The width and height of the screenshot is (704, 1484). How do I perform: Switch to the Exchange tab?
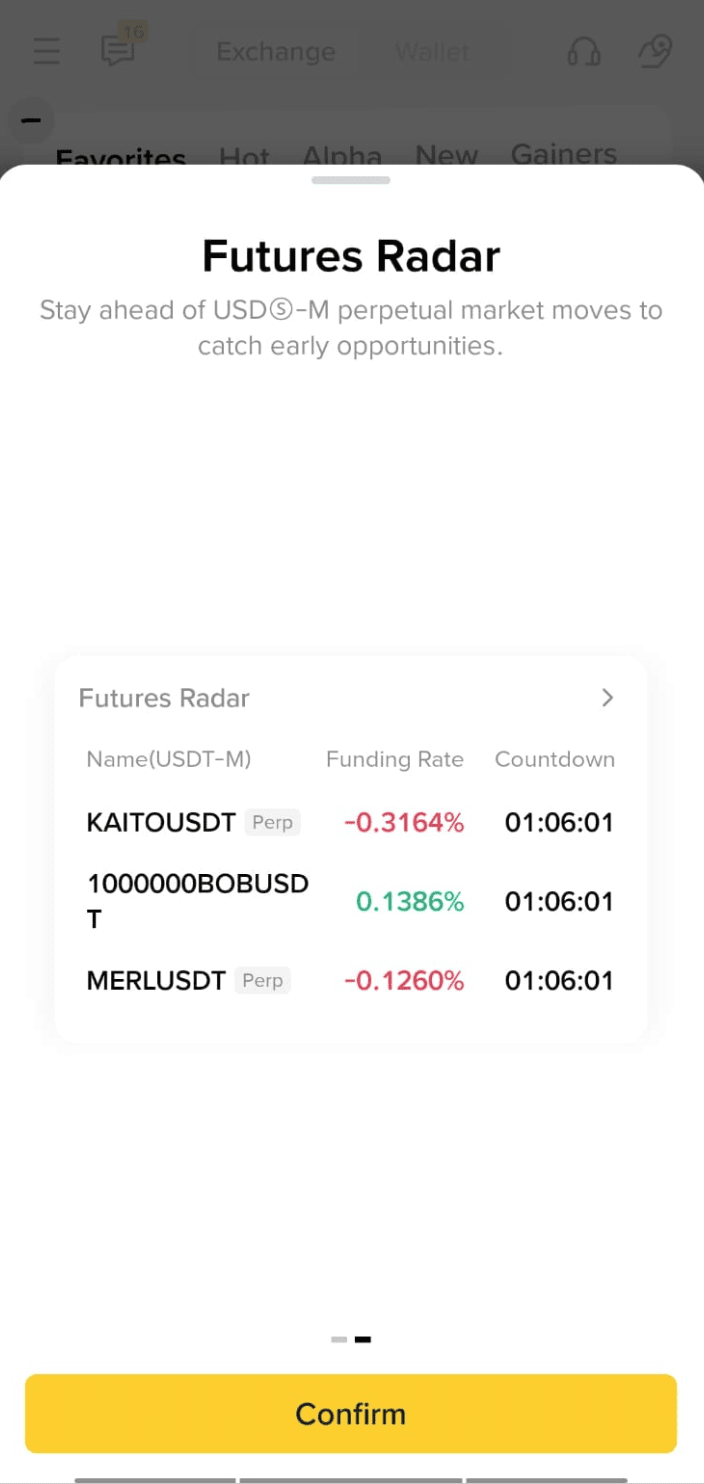tap(276, 52)
